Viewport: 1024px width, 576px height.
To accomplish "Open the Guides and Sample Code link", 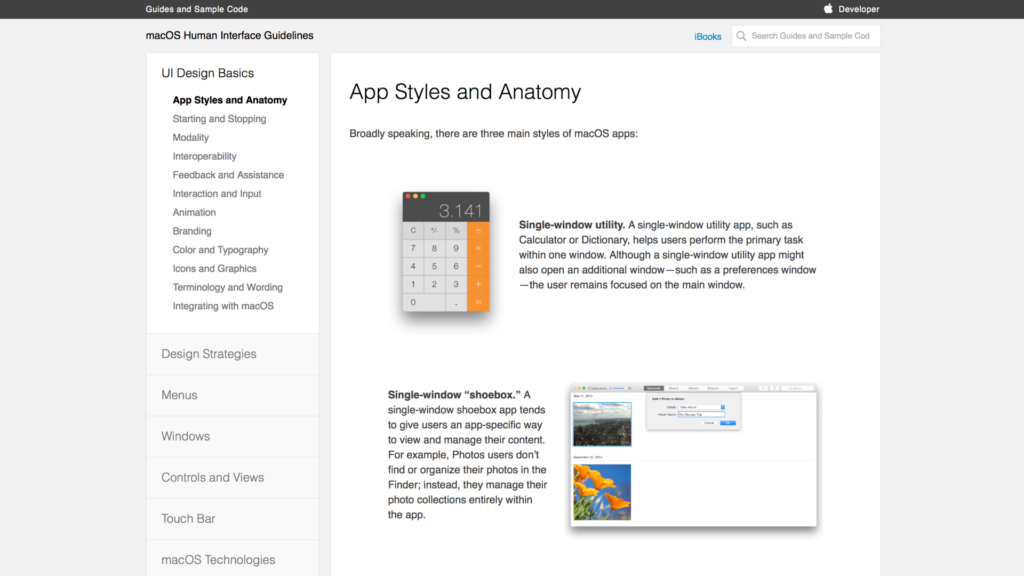I will click(197, 9).
